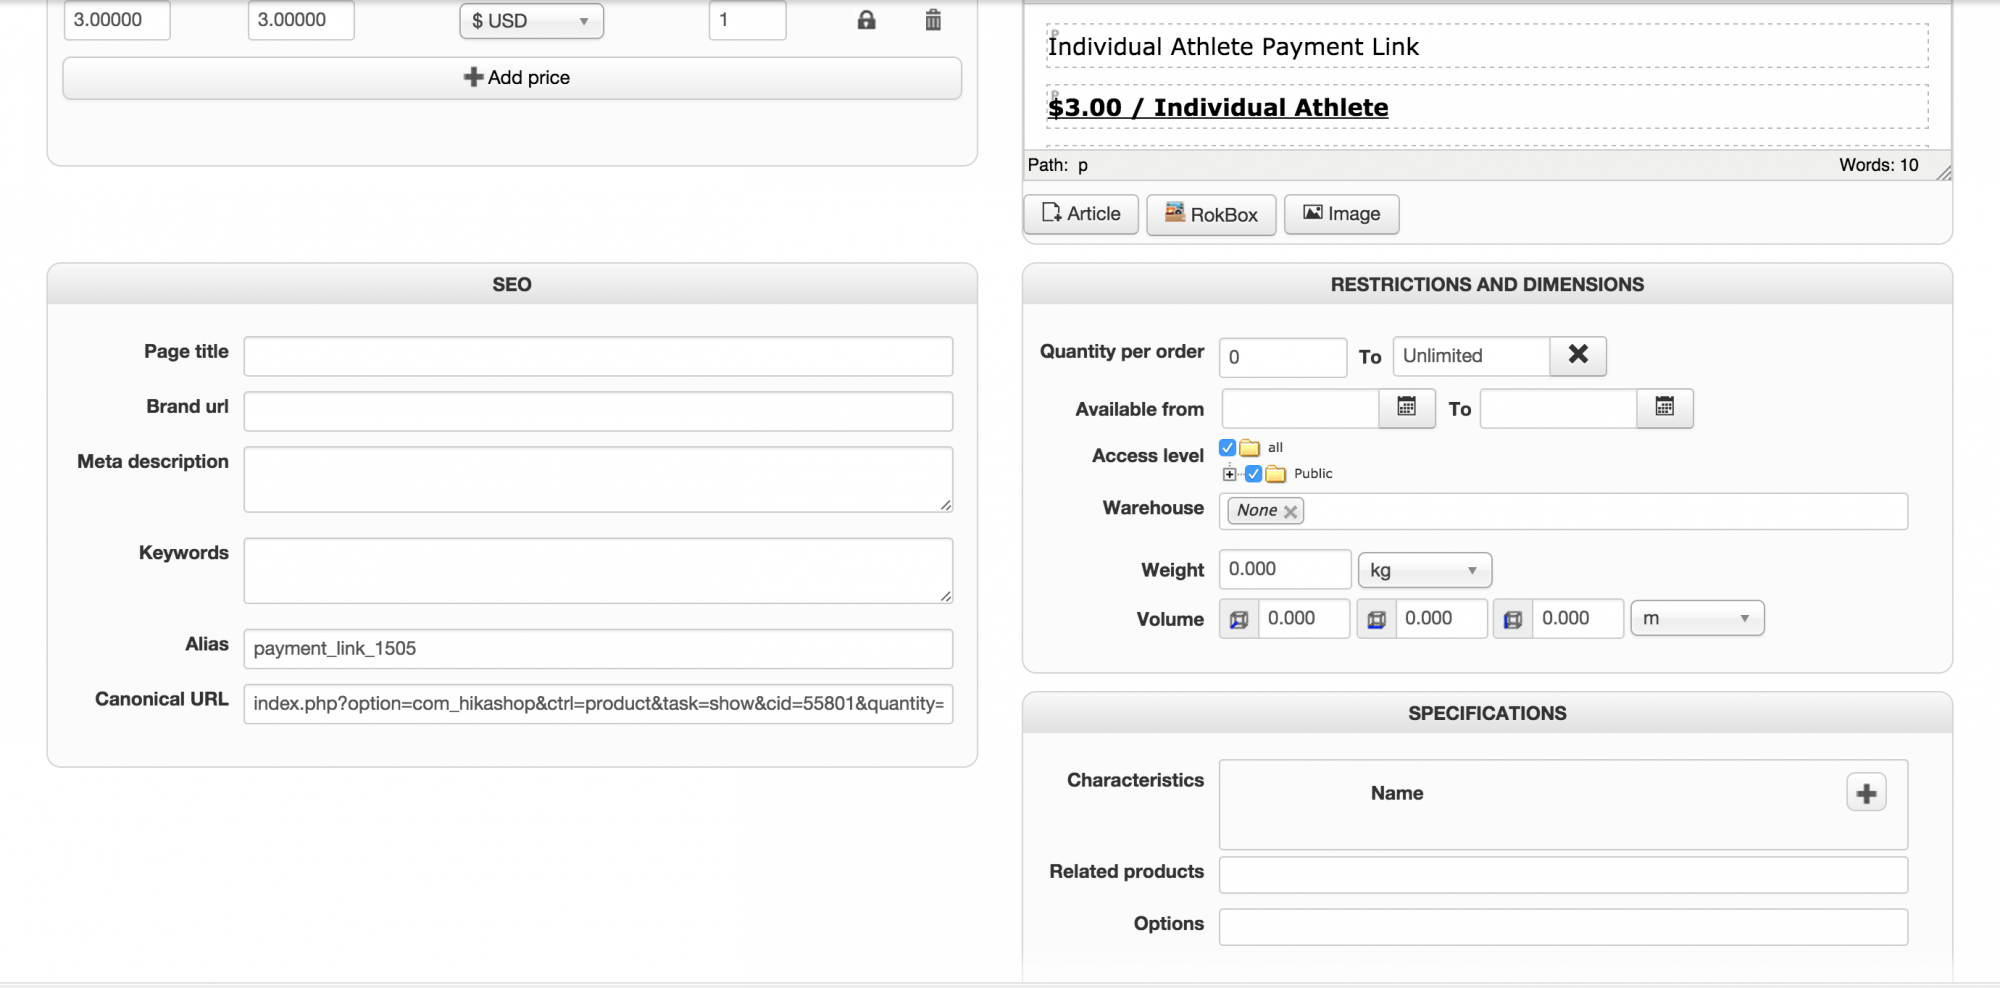2000x988 pixels.
Task: Clear the Unlimited quantity limit
Action: [1578, 355]
